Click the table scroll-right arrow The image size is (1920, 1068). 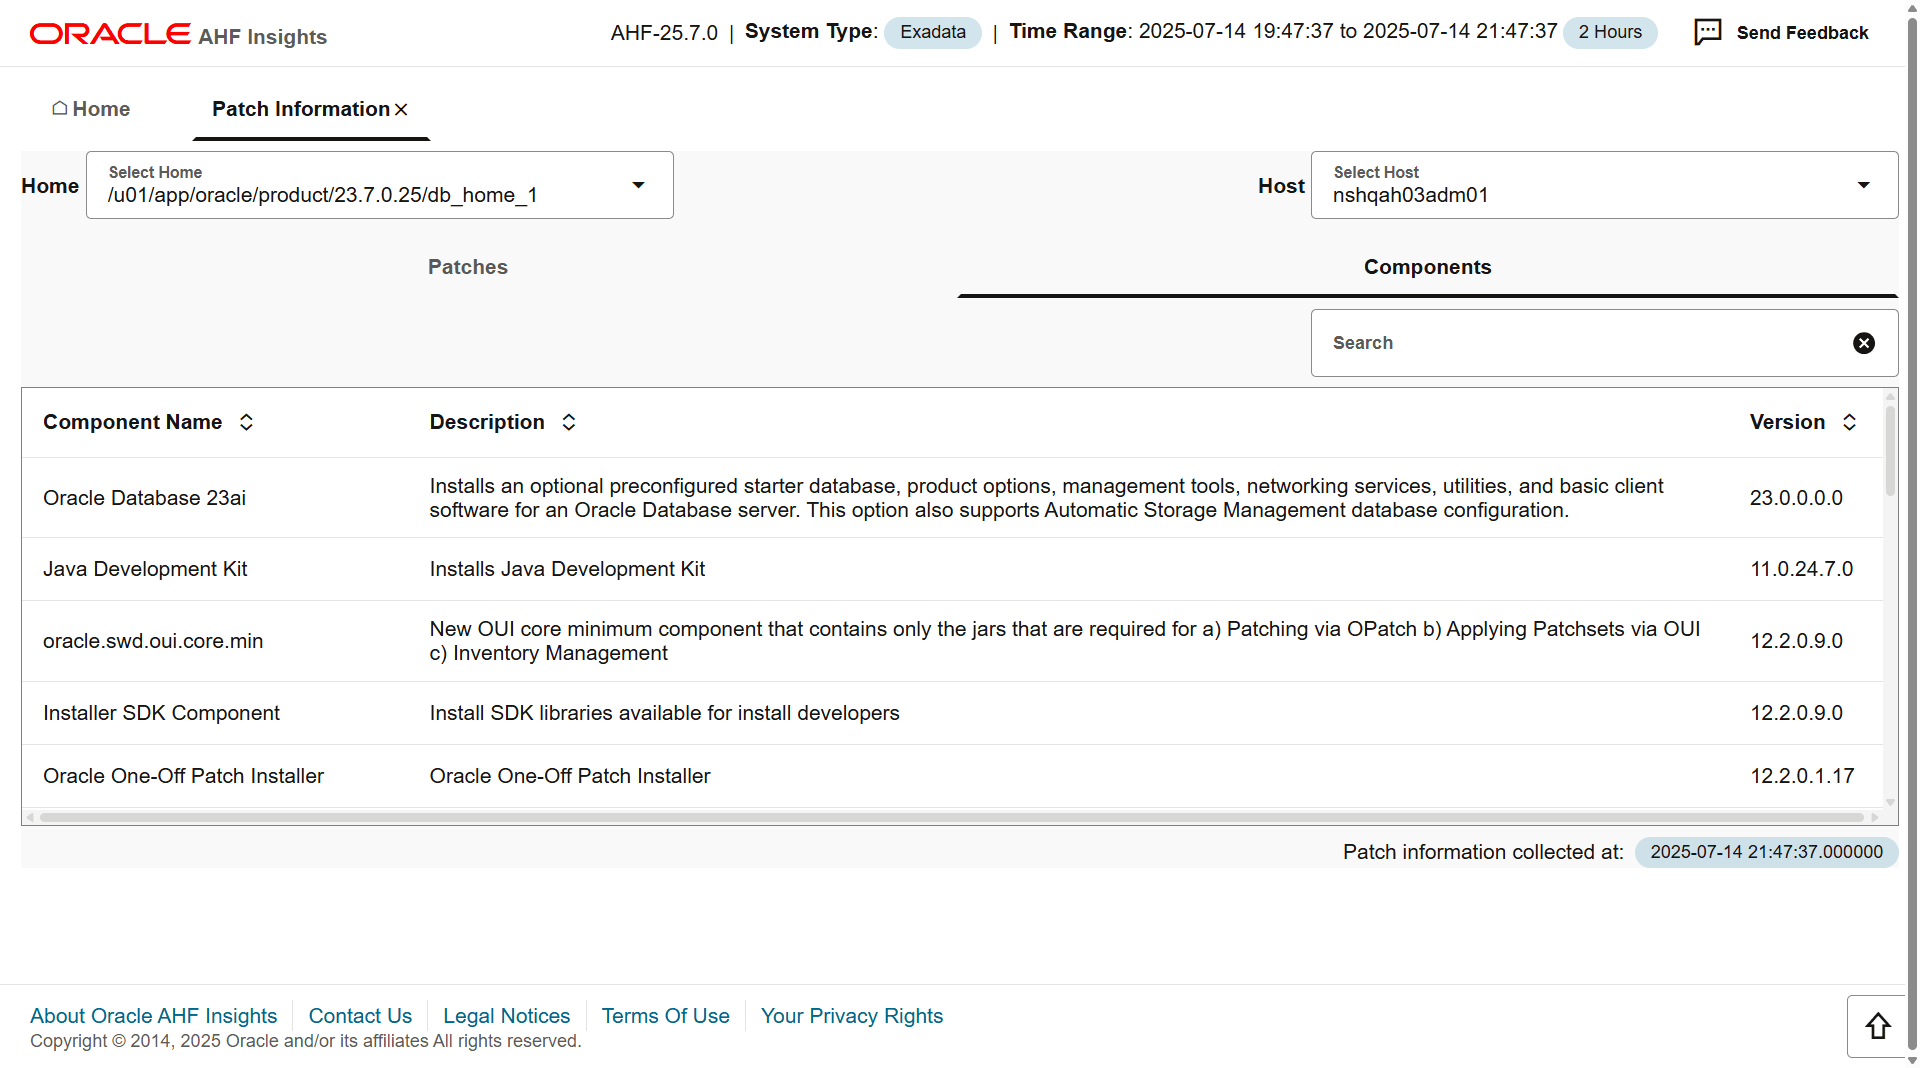coord(1874,817)
